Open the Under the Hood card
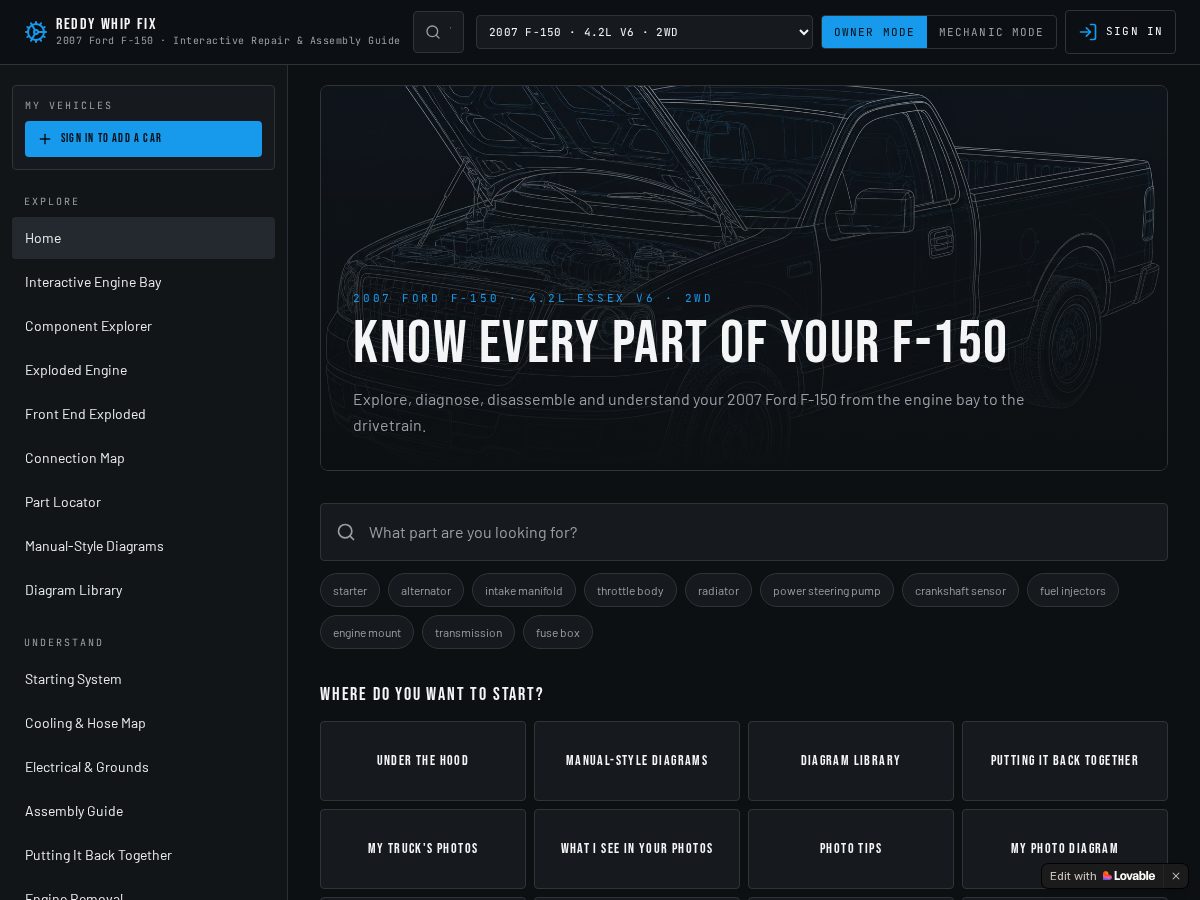The width and height of the screenshot is (1200, 900). [x=423, y=761]
